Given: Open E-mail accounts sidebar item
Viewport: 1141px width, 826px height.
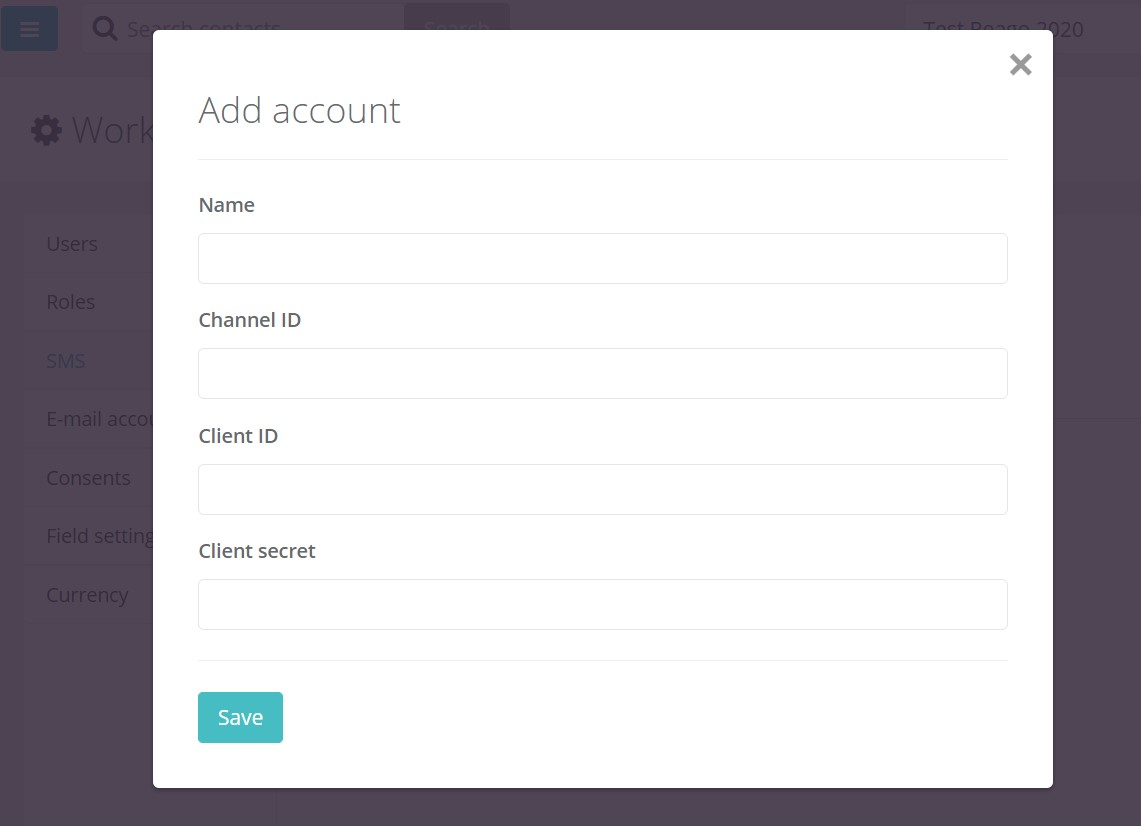Looking at the screenshot, I should click(x=99, y=419).
